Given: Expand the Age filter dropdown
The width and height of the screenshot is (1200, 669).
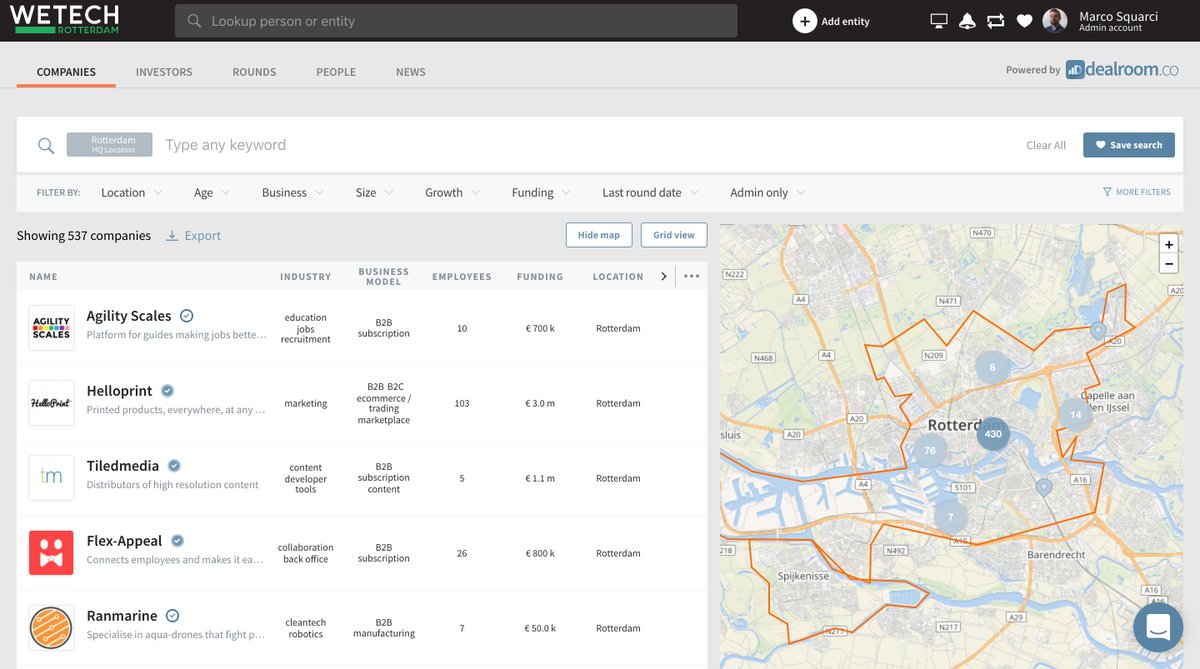Looking at the screenshot, I should [x=211, y=192].
